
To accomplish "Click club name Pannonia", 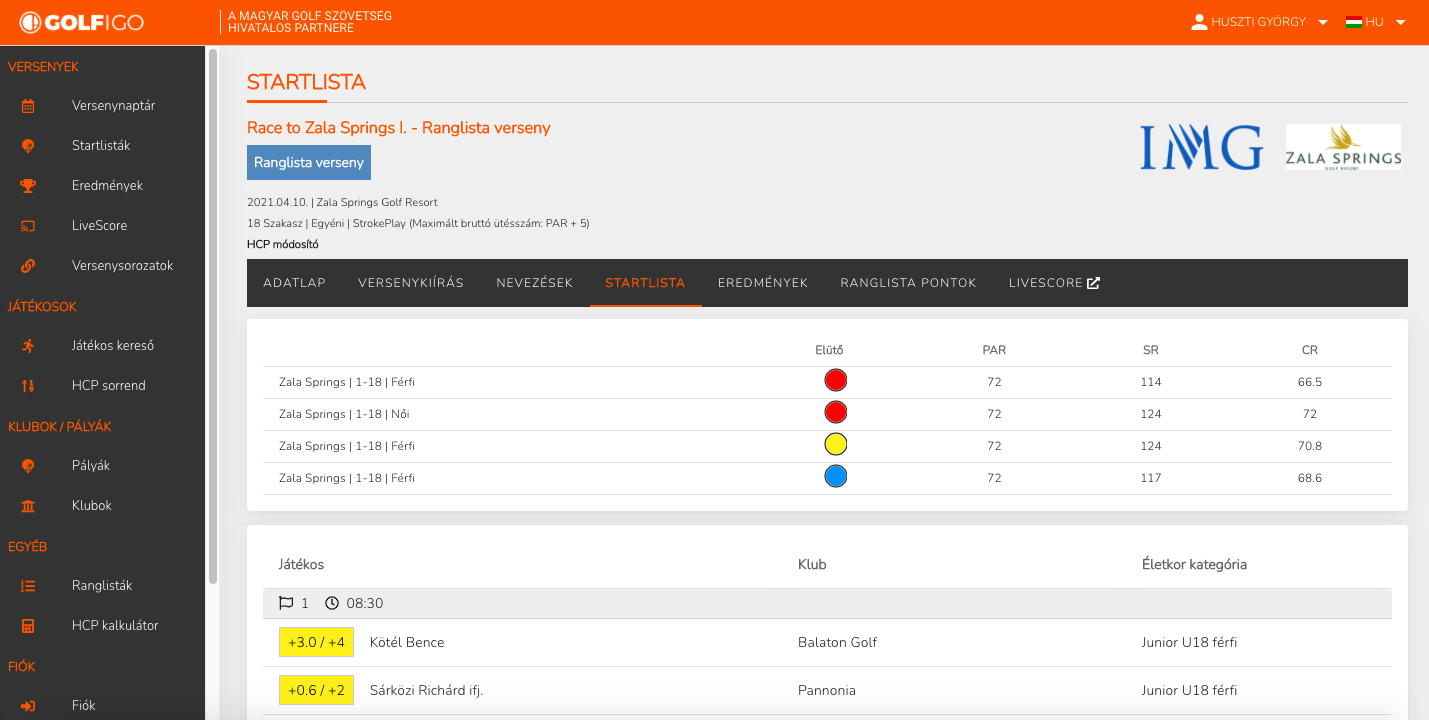I will (x=827, y=690).
